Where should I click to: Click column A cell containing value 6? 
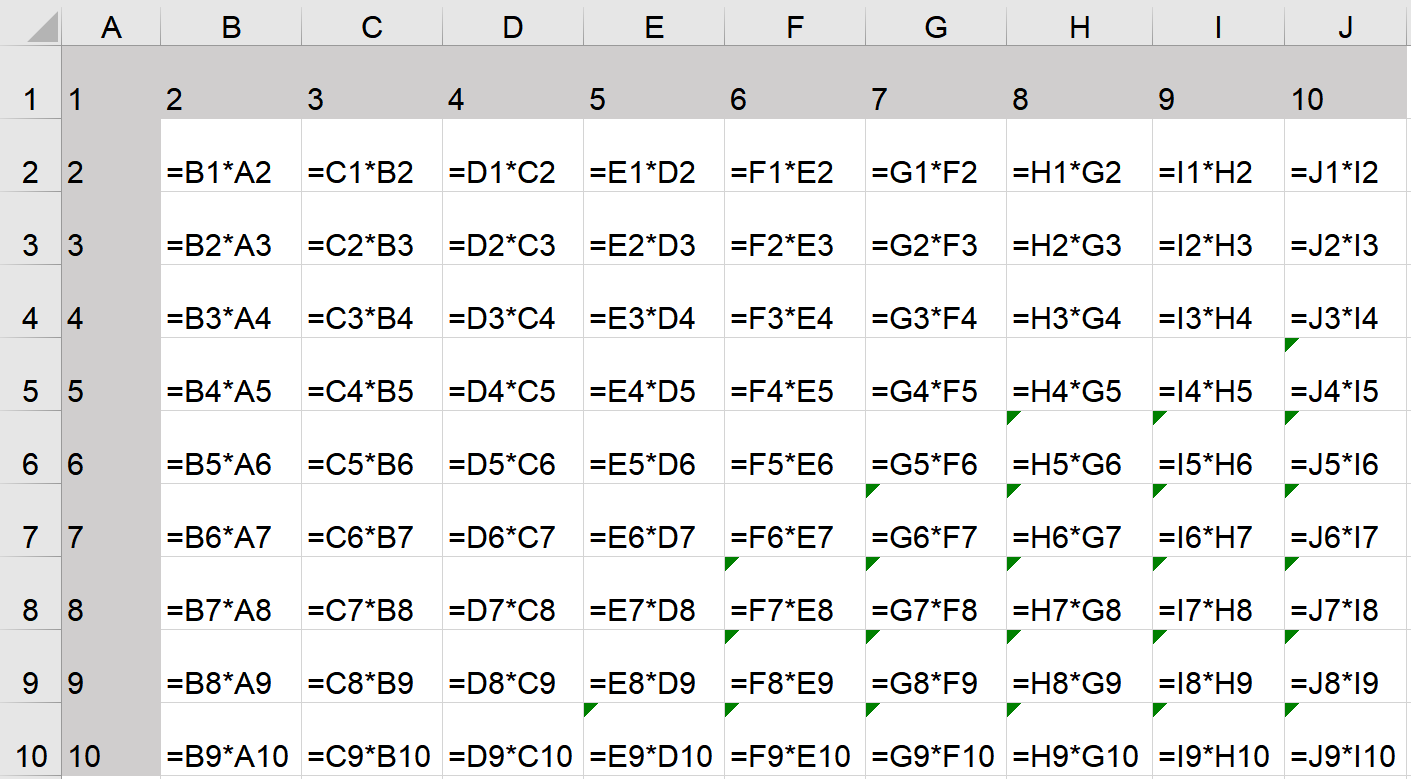[111, 447]
